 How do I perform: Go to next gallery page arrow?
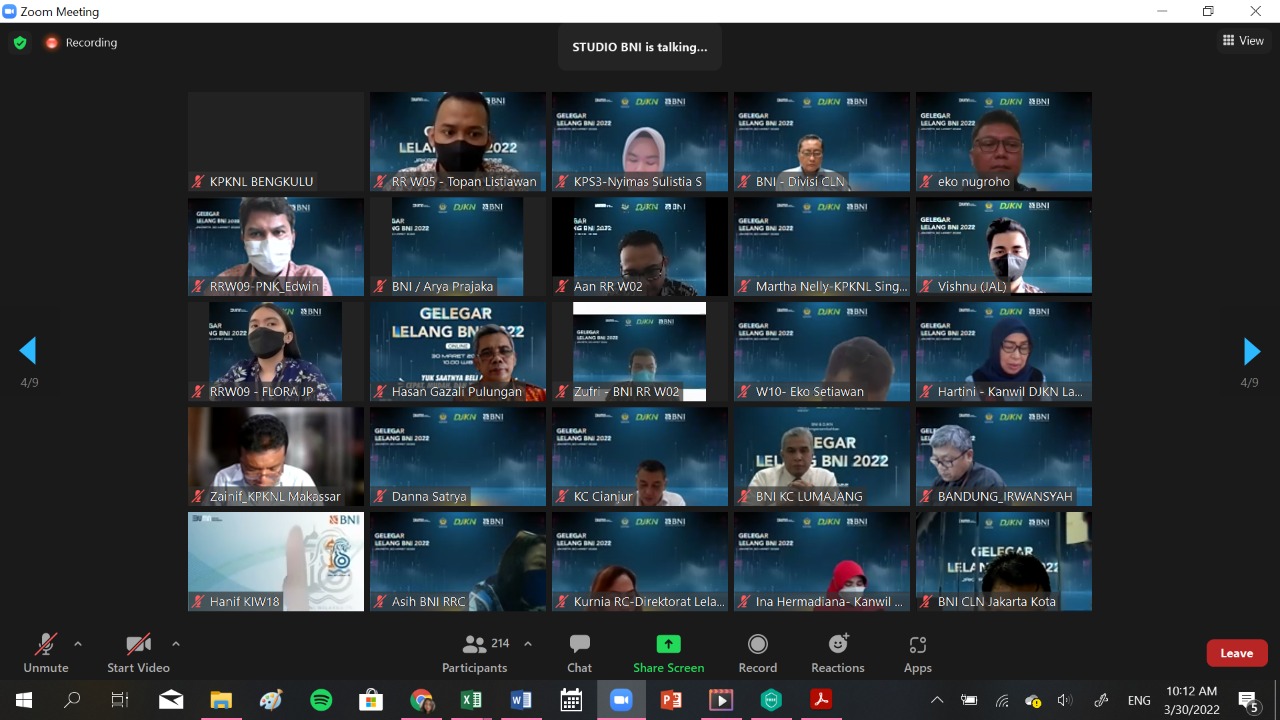pos(1251,351)
